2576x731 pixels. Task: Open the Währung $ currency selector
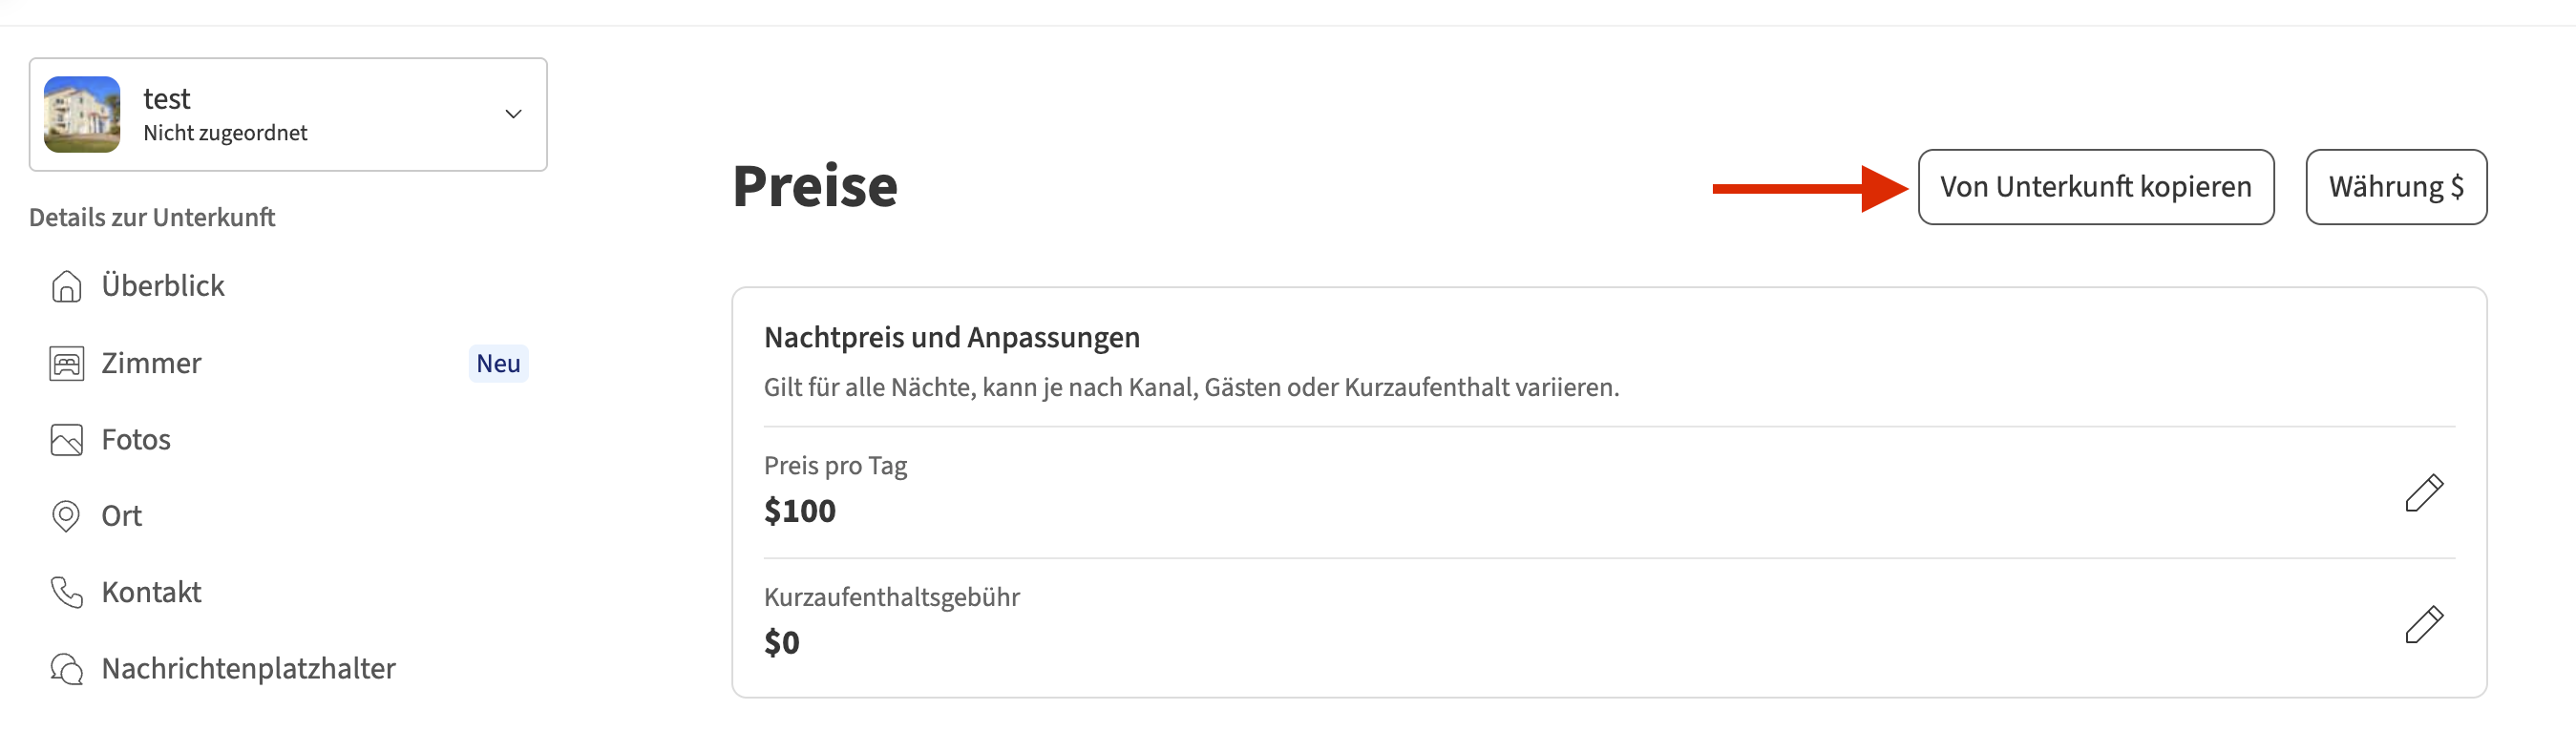2395,187
